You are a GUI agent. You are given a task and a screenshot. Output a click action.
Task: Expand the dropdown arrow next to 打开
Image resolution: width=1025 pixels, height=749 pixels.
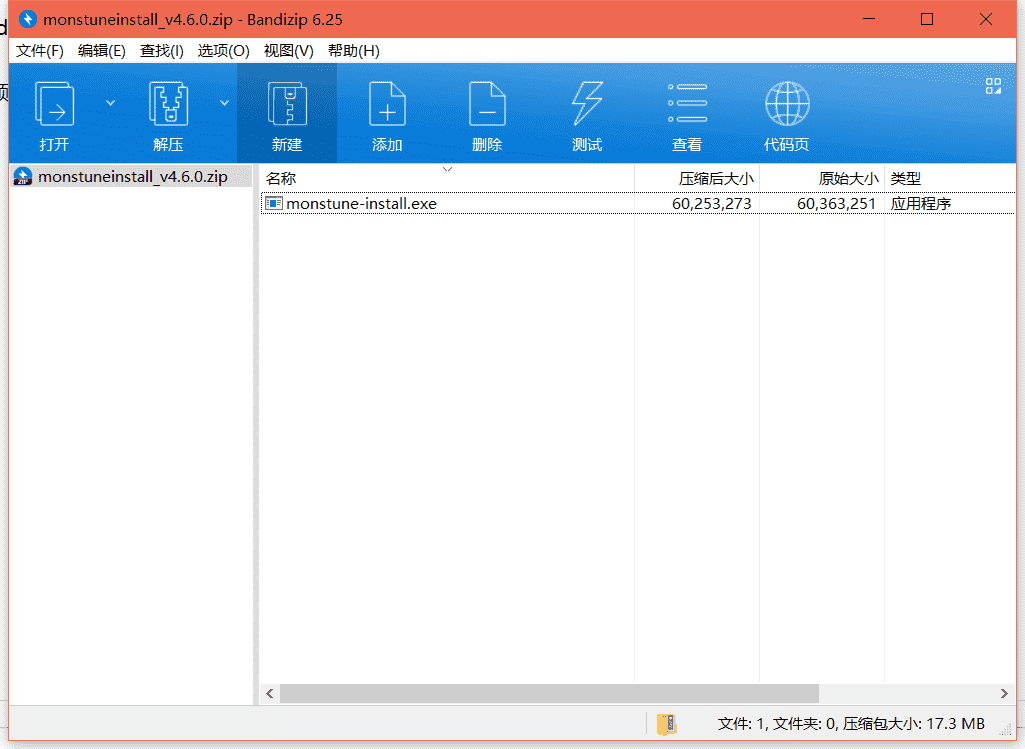coord(110,103)
